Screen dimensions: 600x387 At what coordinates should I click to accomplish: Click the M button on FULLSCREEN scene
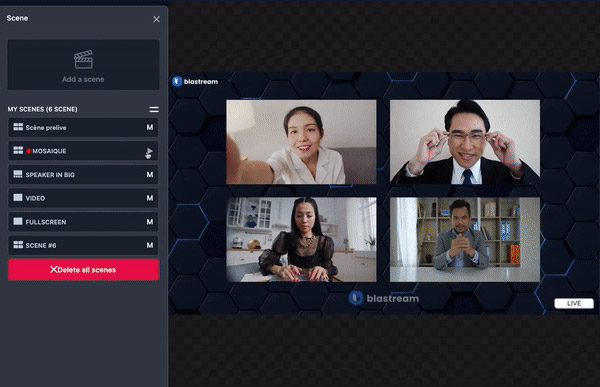150,222
